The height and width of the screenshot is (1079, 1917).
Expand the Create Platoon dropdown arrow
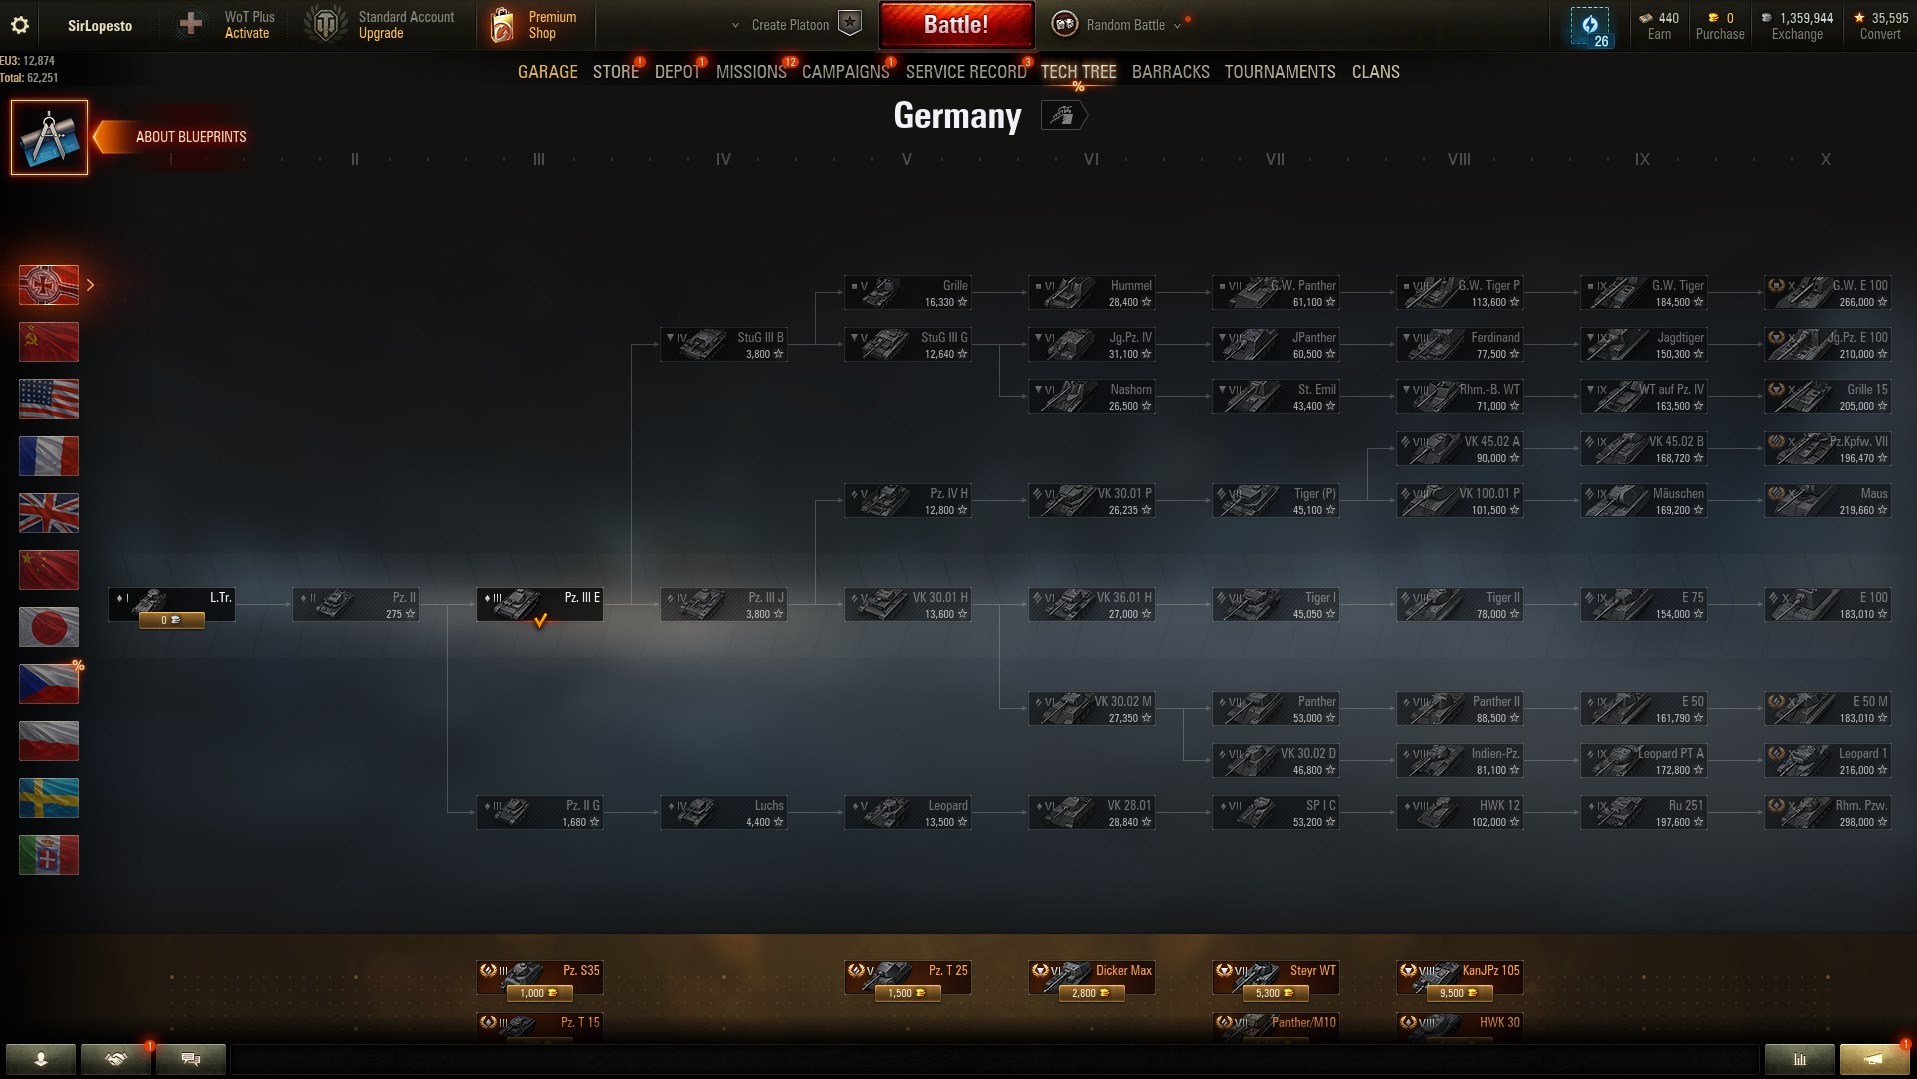pyautogui.click(x=735, y=25)
